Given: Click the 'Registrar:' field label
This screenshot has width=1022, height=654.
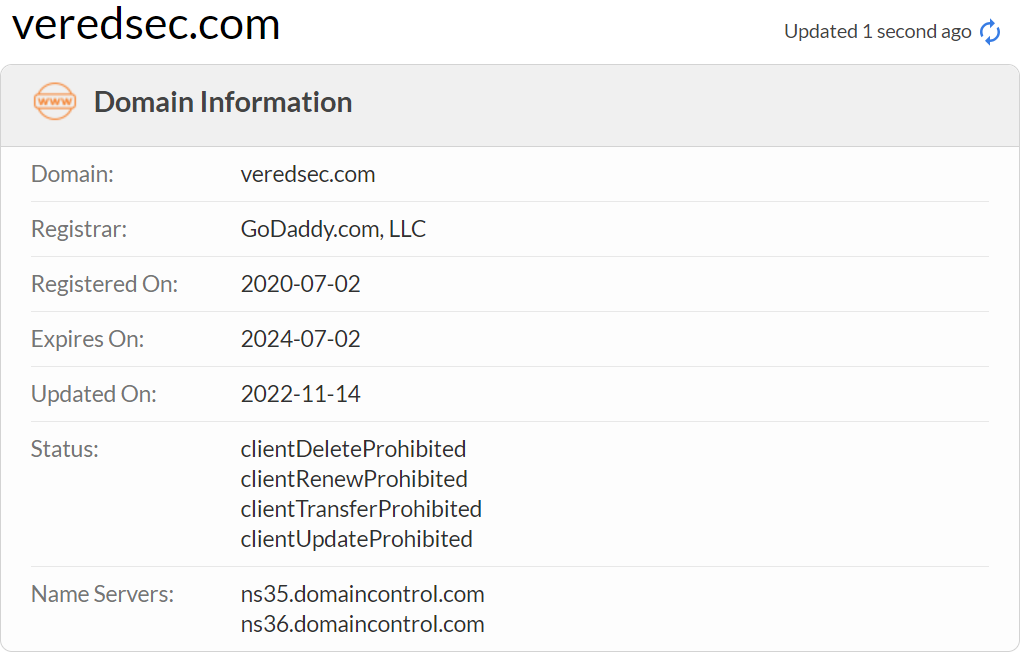Looking at the screenshot, I should pyautogui.click(x=79, y=229).
